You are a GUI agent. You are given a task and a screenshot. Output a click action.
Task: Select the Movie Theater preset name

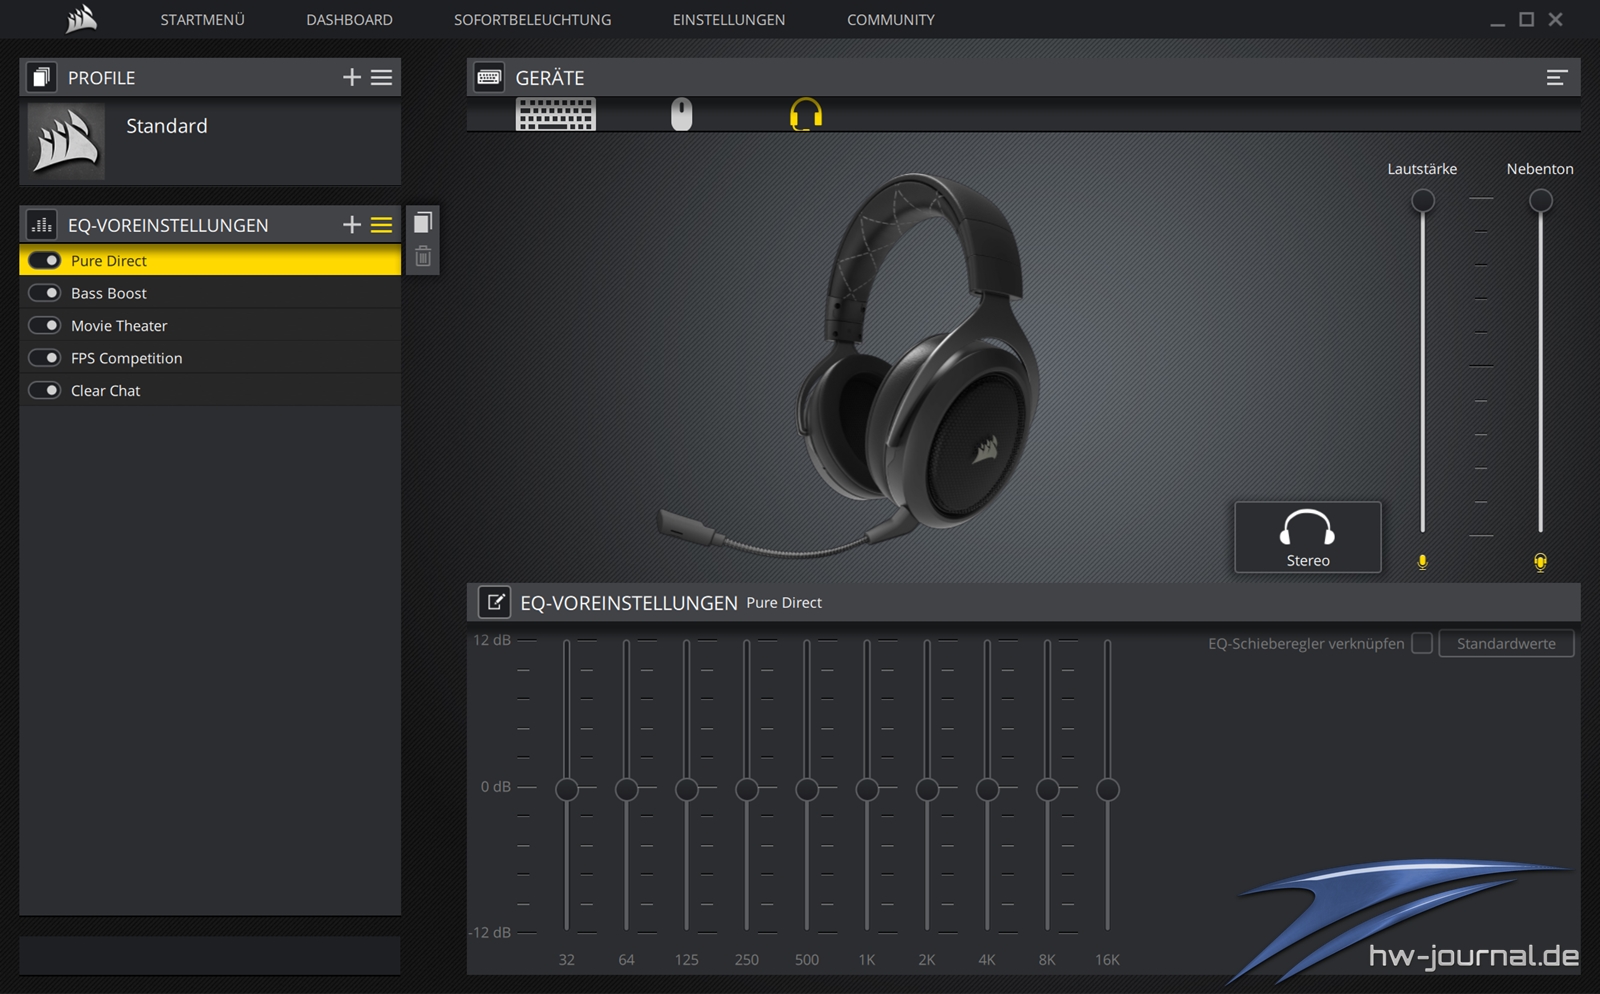[x=119, y=325]
